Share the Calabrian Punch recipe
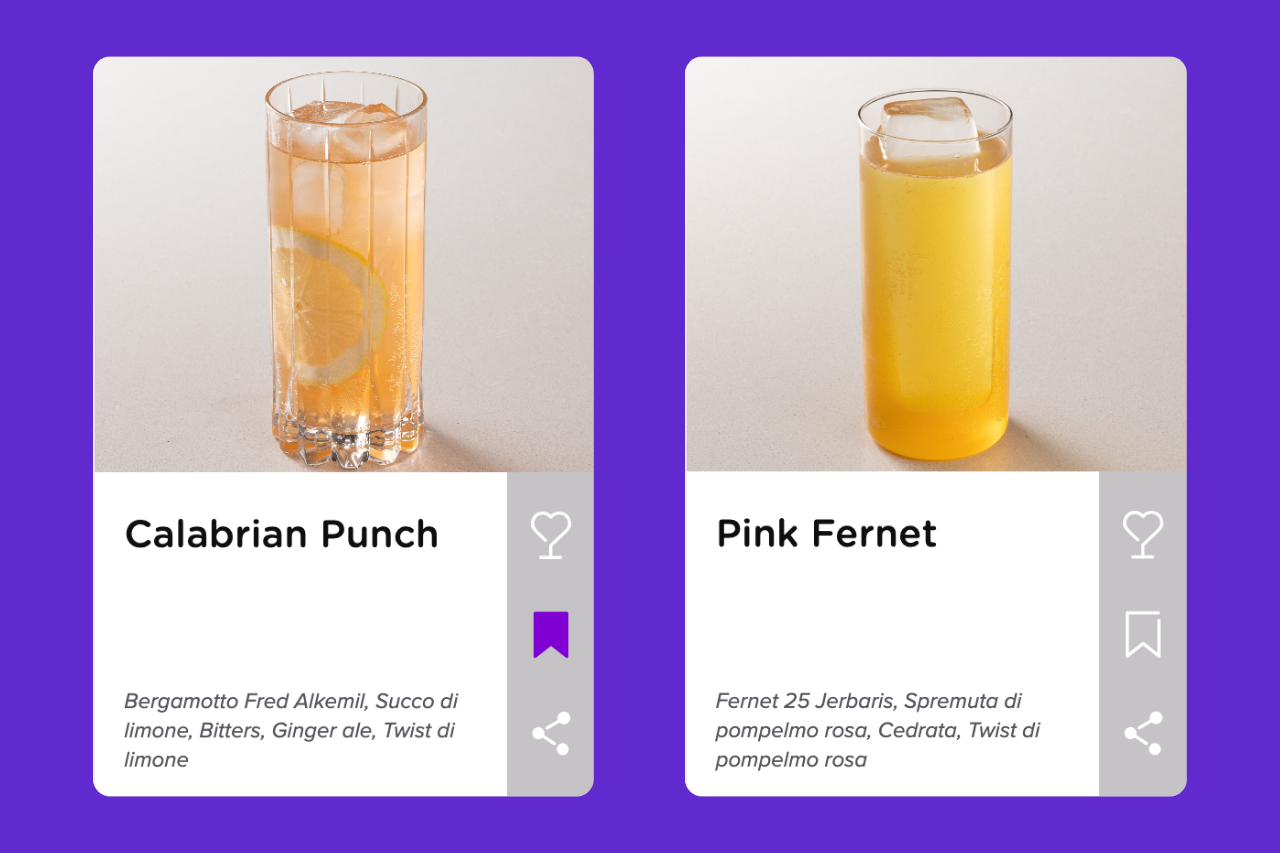 [551, 733]
